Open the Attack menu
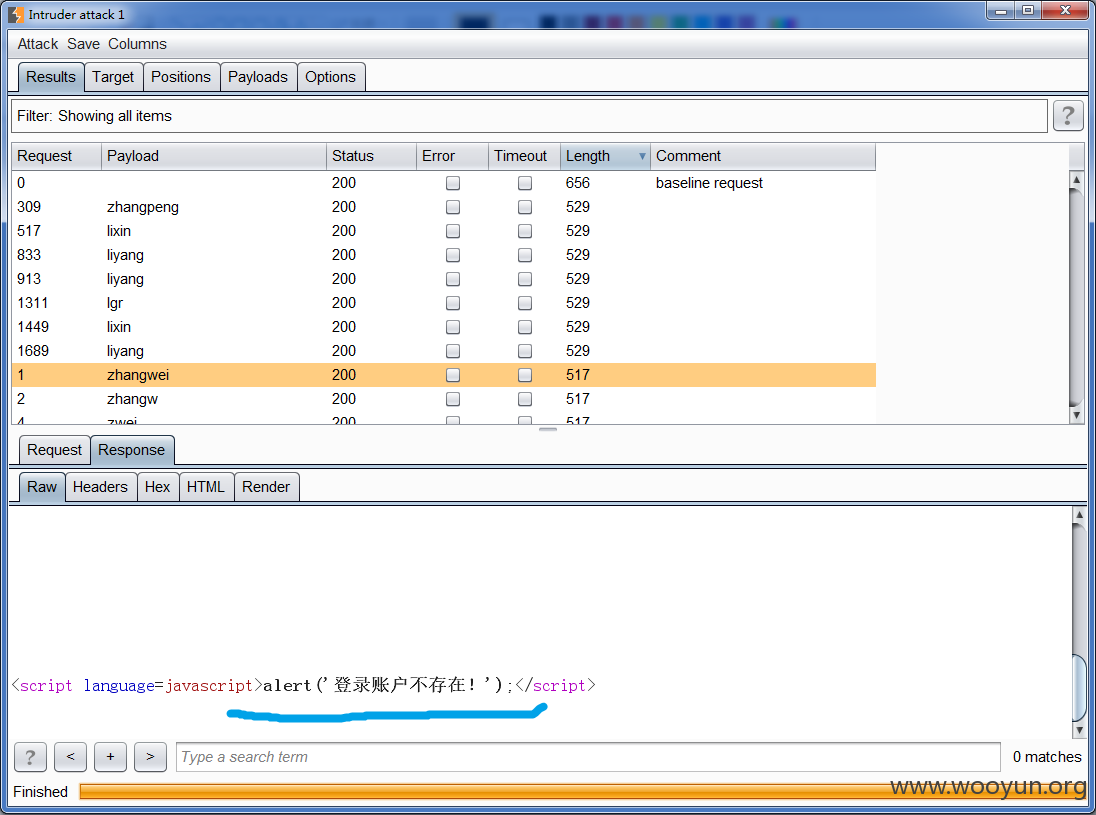Screen dimensions: 1096x815 [x=38, y=44]
